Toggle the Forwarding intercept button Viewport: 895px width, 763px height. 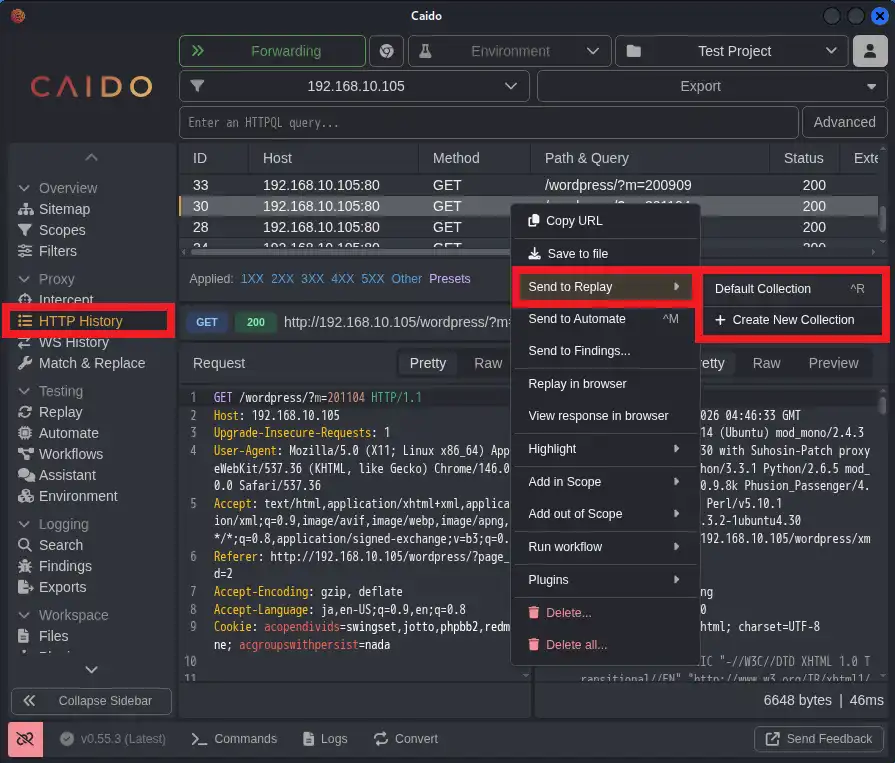[272, 51]
